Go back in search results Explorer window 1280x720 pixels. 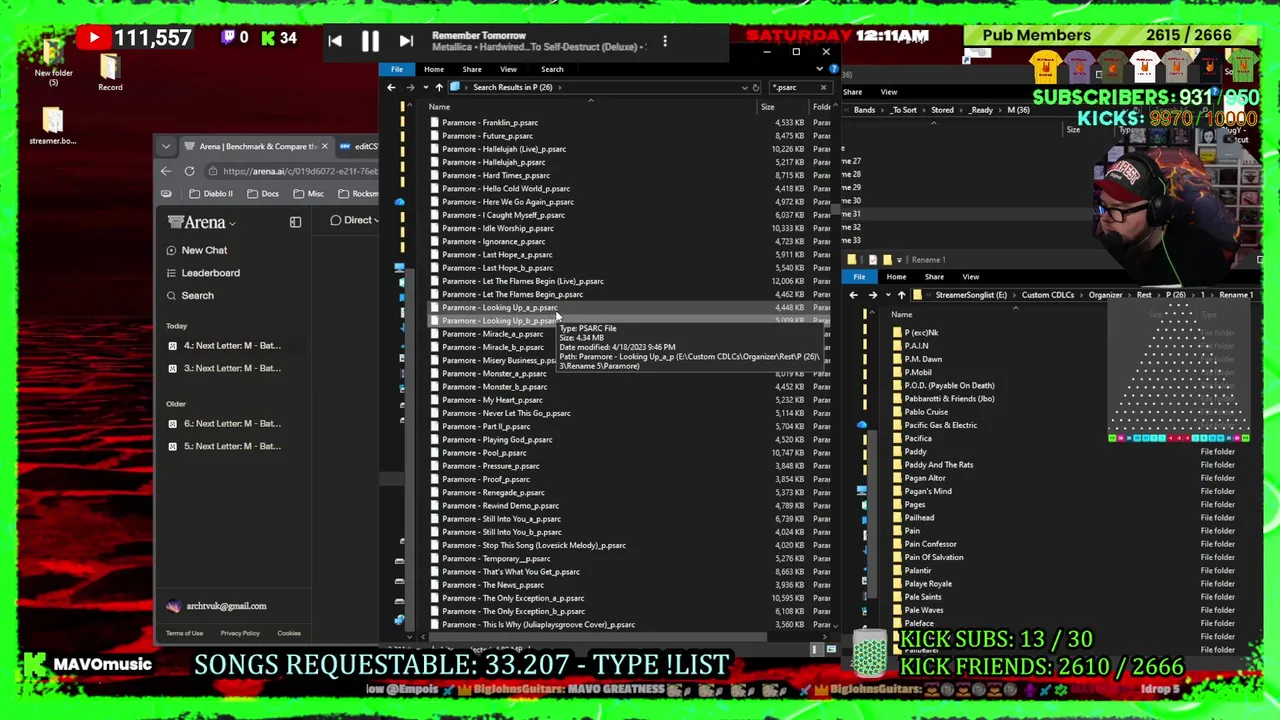tap(391, 87)
